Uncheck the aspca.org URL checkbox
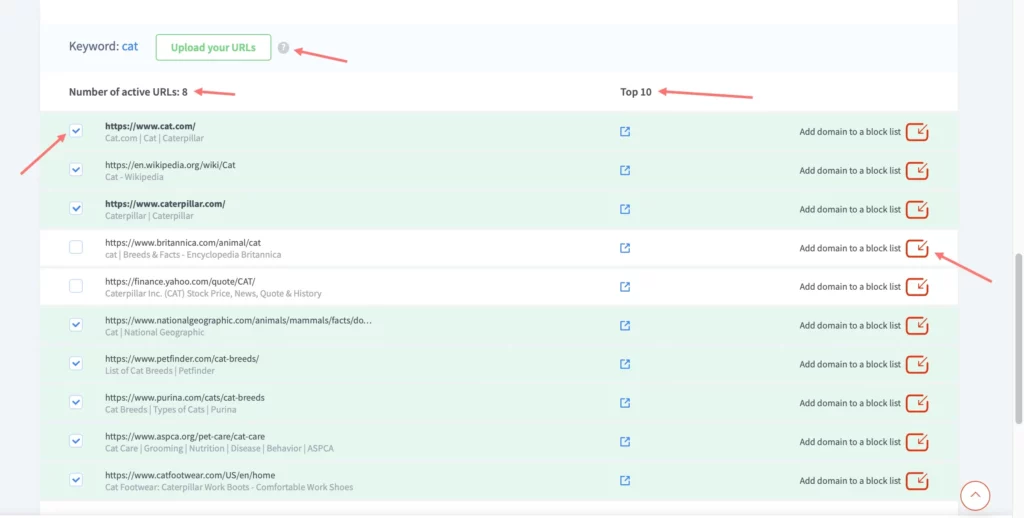The image size is (1024, 518). point(76,441)
